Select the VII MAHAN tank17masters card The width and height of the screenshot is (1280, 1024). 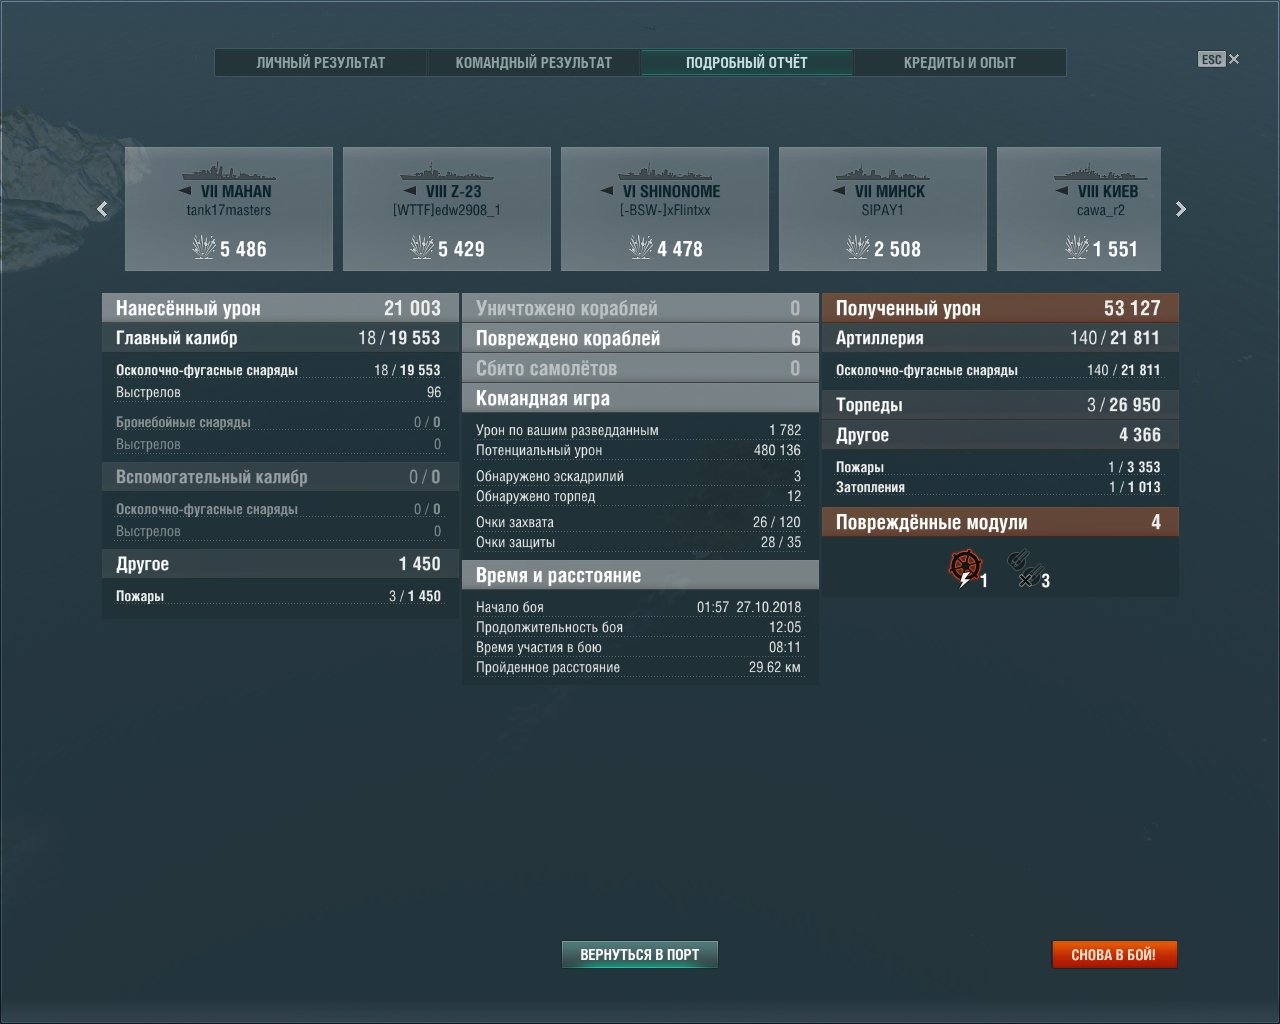point(229,209)
